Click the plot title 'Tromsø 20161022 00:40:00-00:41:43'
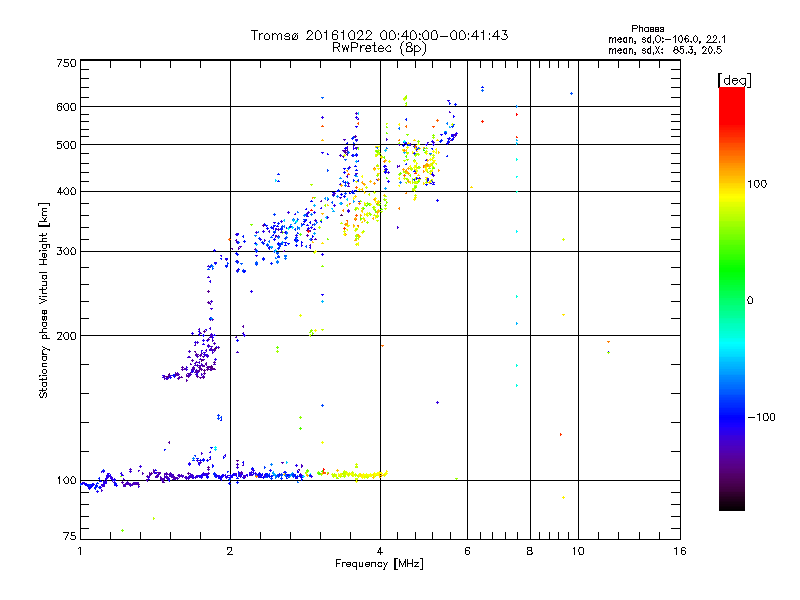 [x=379, y=35]
